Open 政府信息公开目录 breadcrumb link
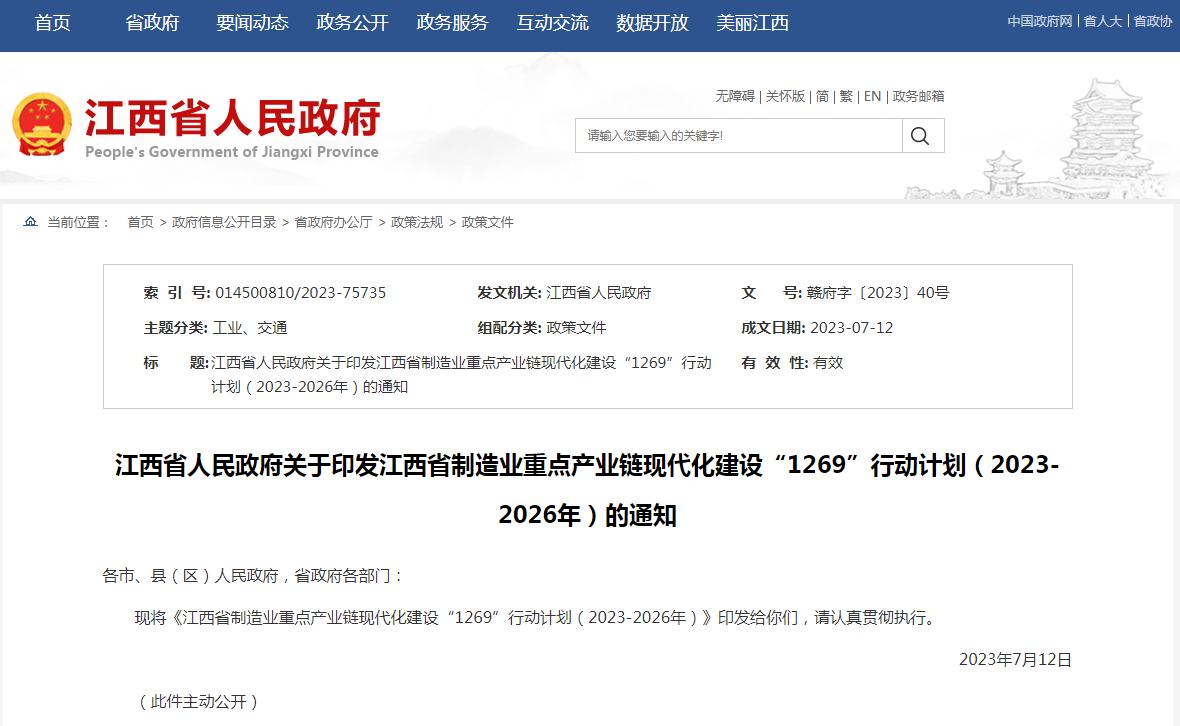 pyautogui.click(x=224, y=222)
